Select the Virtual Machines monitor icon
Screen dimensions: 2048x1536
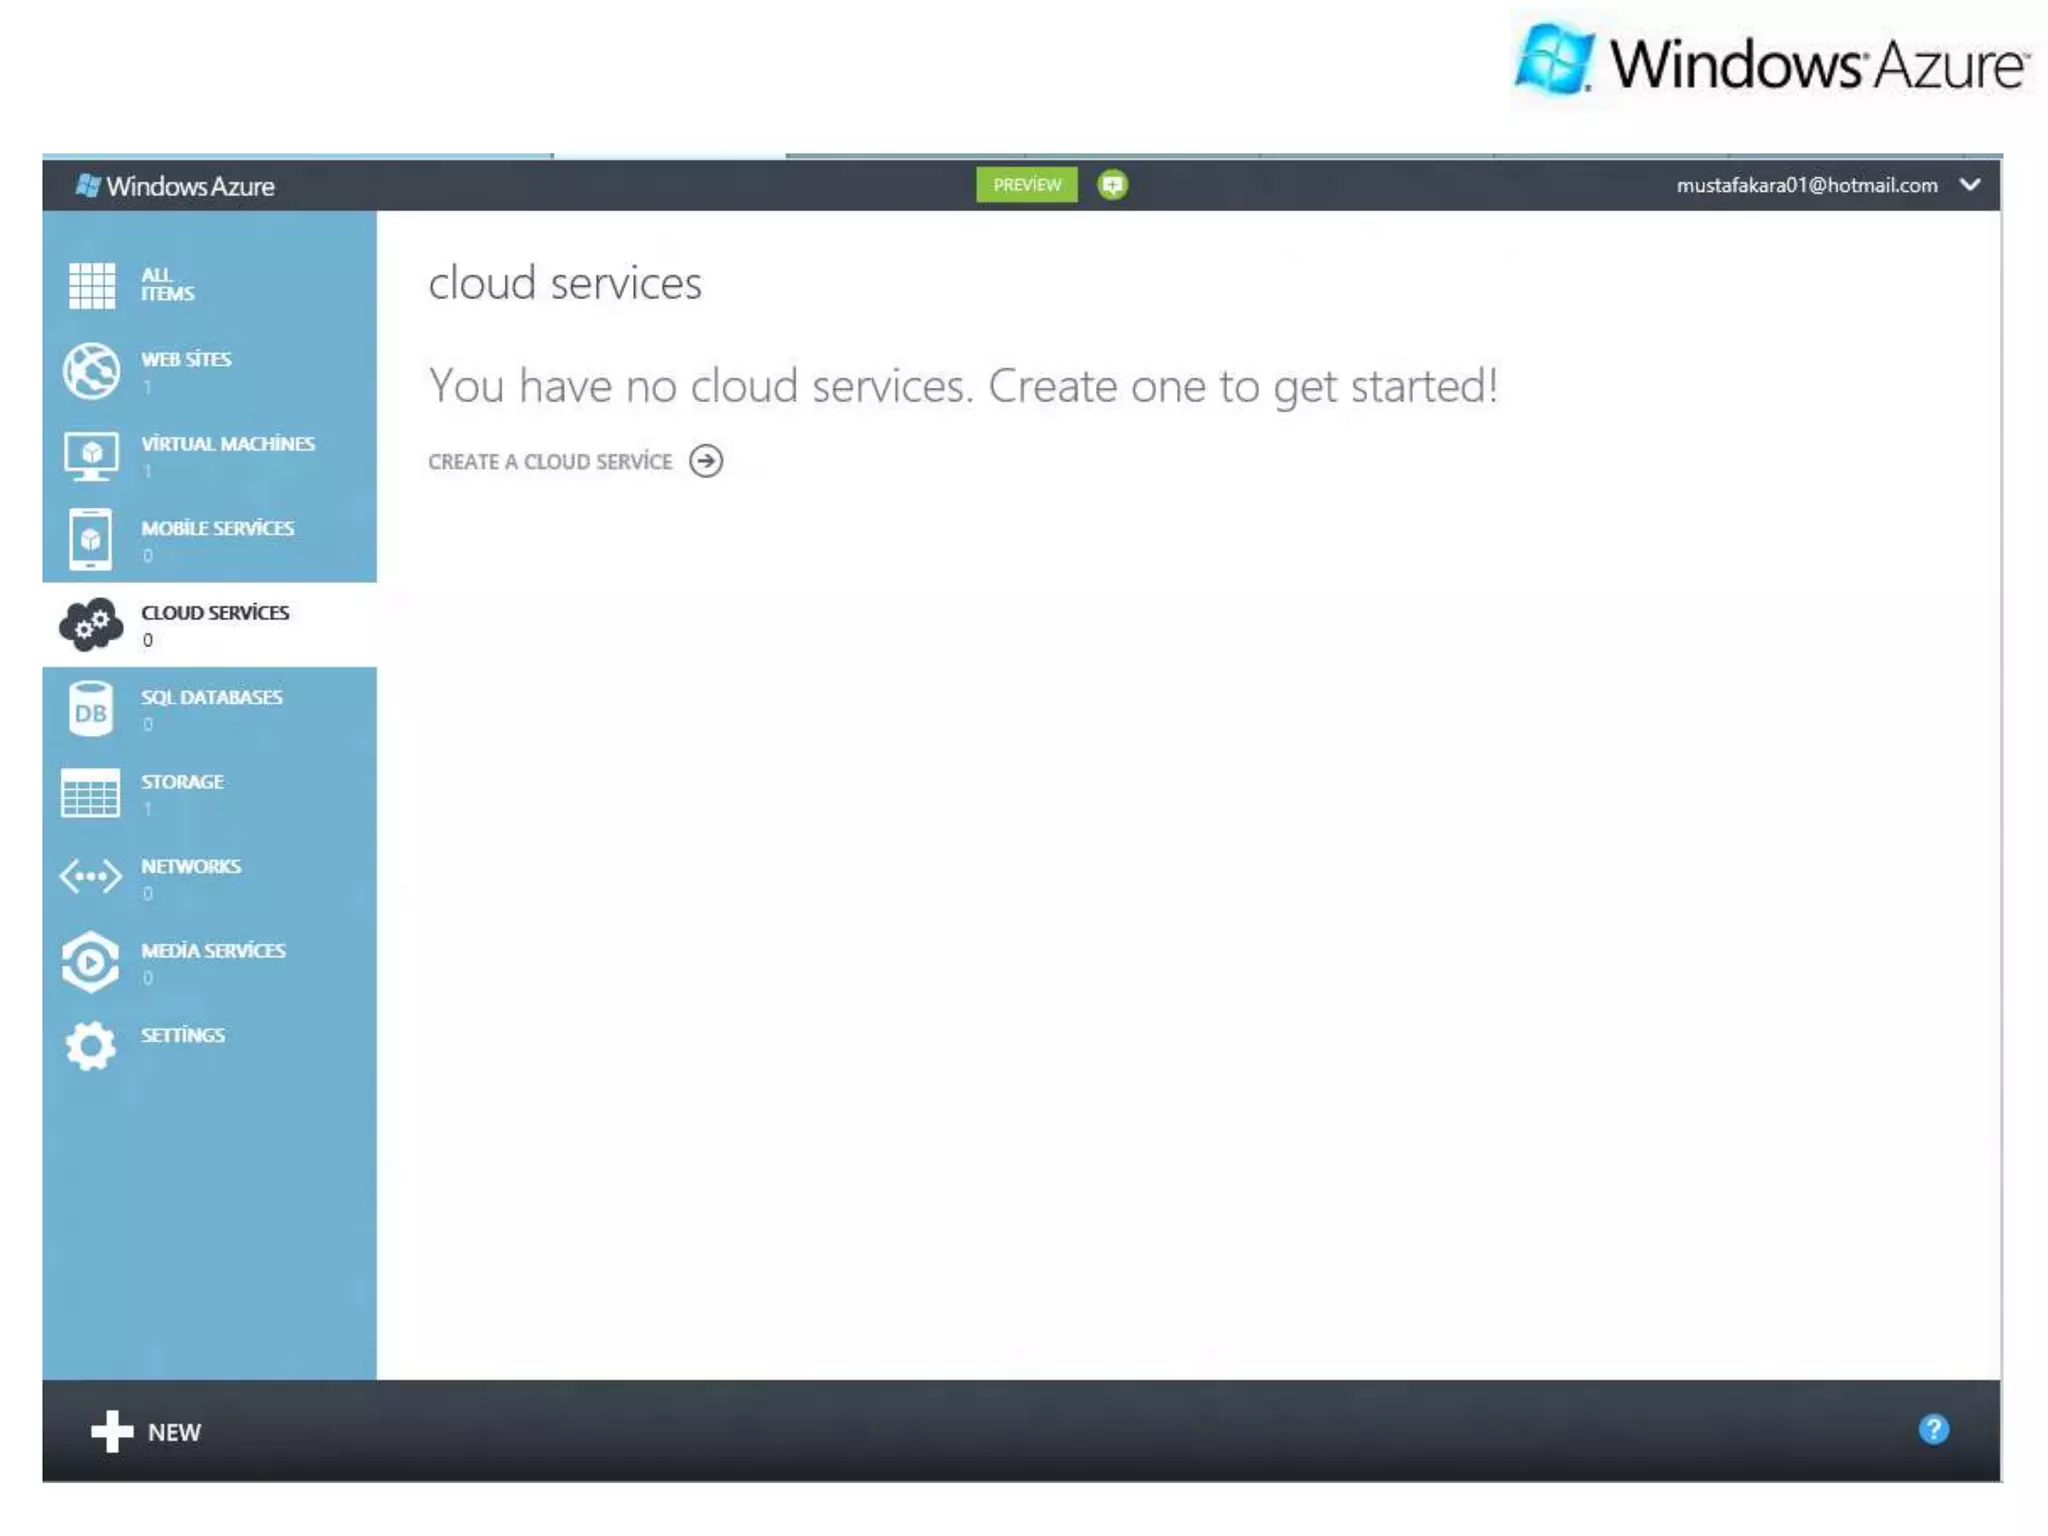(91, 455)
